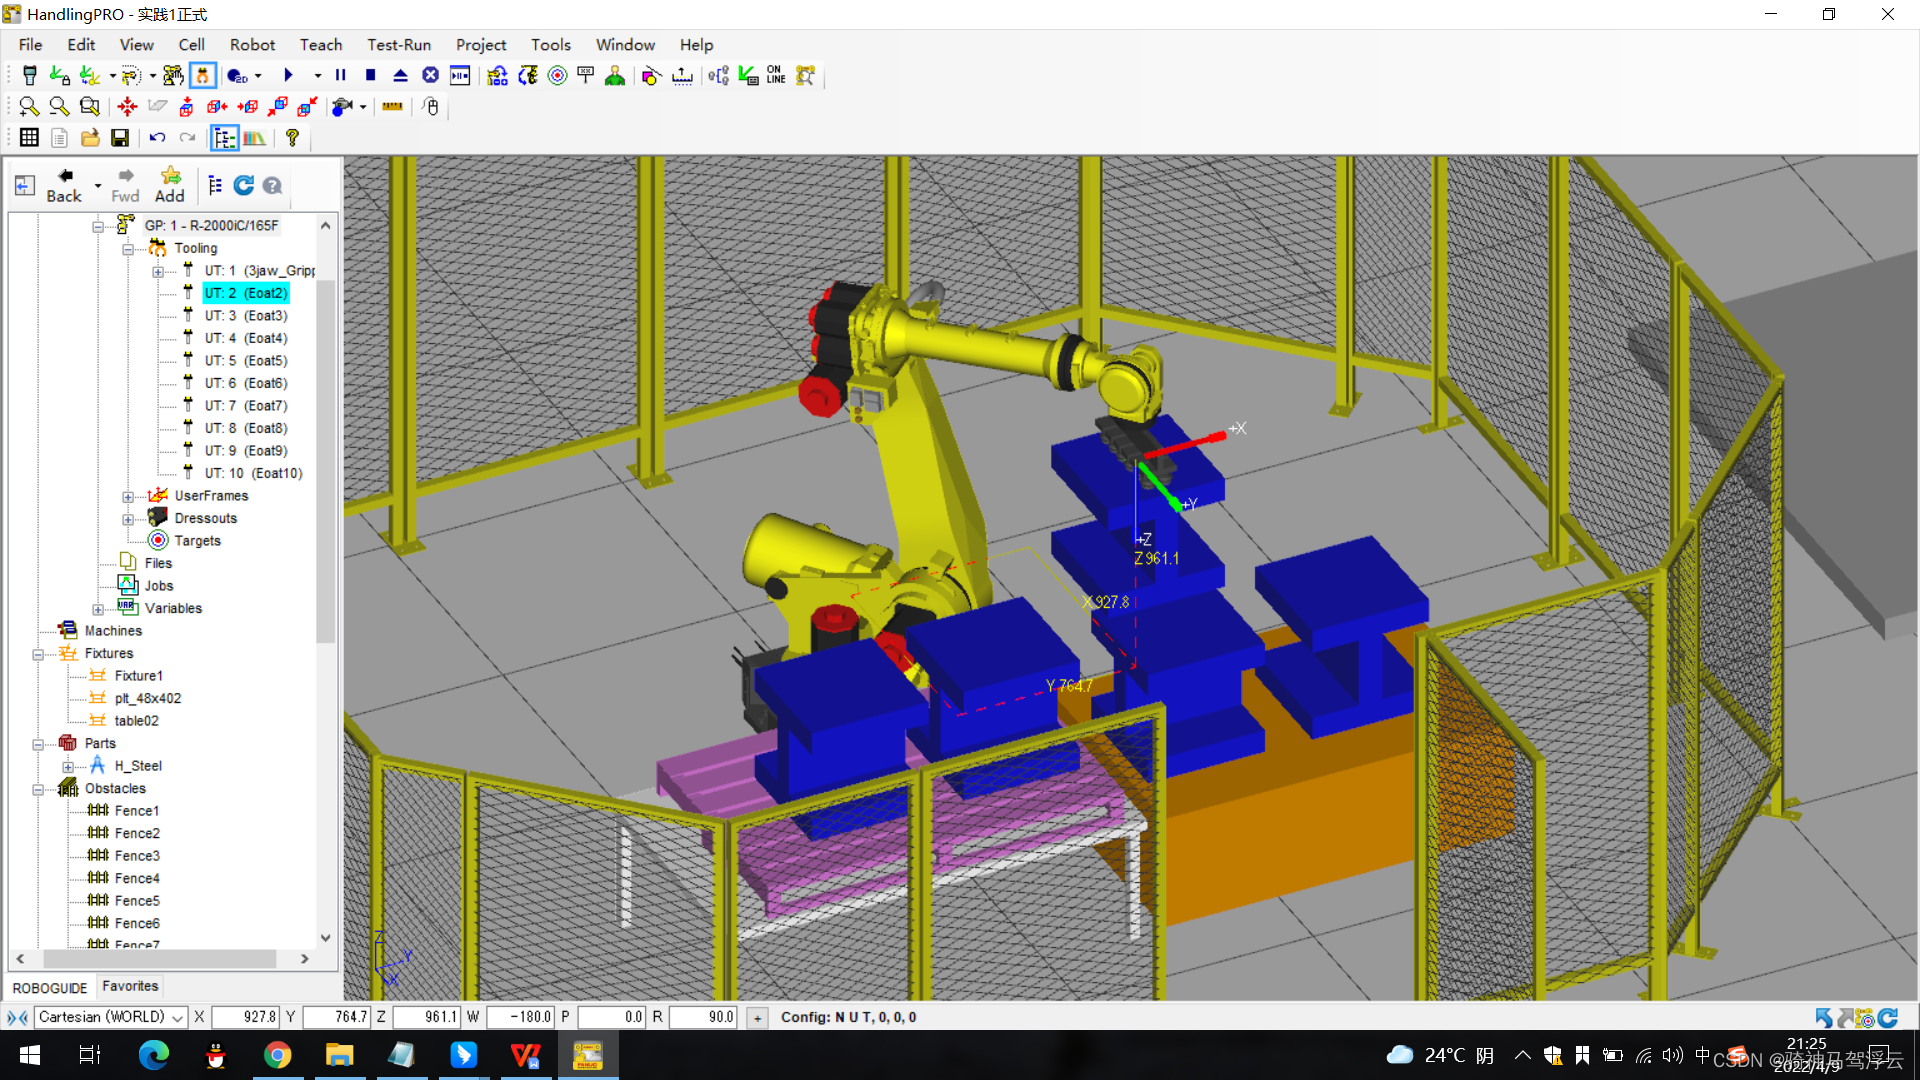The image size is (1920, 1080).
Task: Toggle the cell browser tree view icon
Action: point(224,138)
